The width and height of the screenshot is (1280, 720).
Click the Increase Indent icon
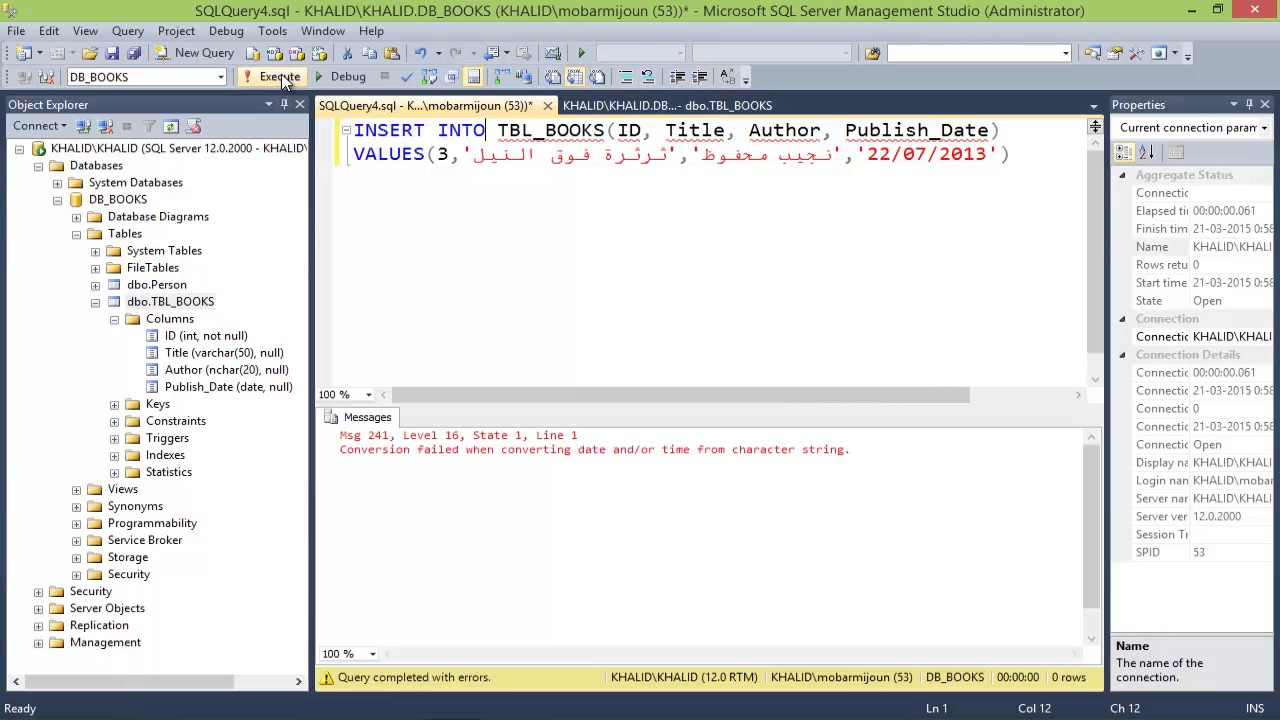pos(700,77)
